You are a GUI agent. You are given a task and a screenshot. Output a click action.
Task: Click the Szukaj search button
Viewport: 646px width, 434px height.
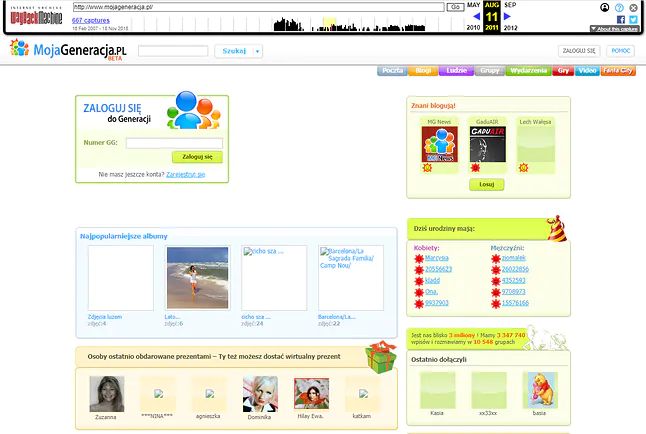tap(234, 51)
